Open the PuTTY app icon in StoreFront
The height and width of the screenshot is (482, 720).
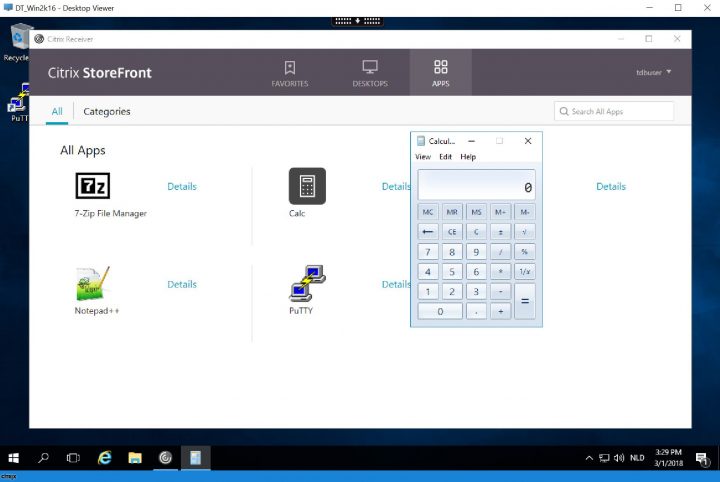click(x=307, y=284)
